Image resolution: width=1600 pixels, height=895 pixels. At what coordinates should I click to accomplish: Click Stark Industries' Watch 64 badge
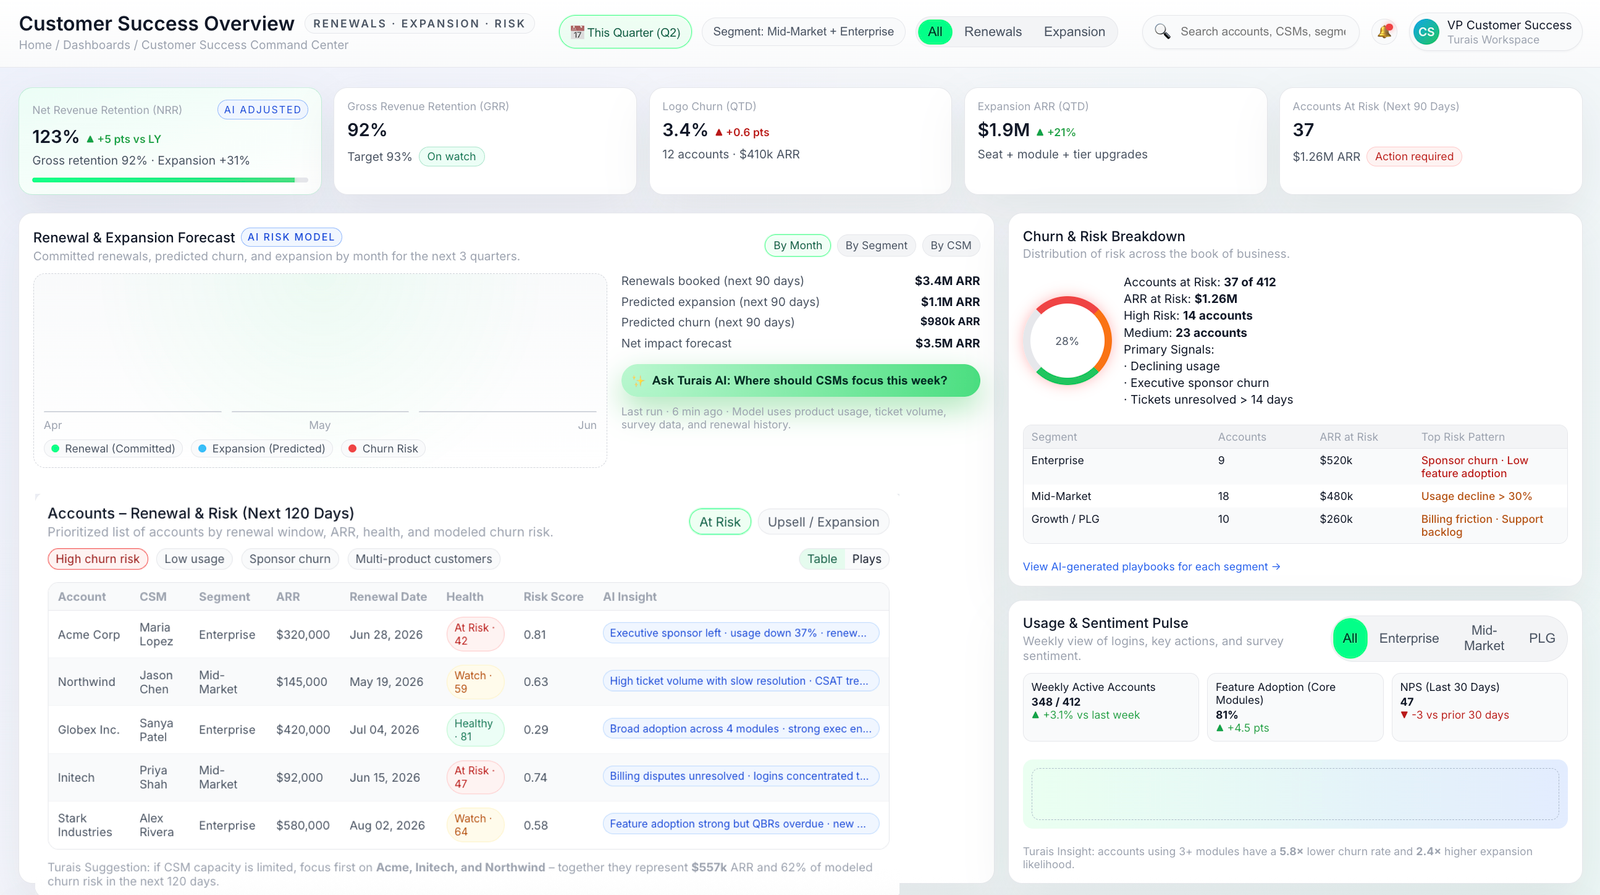[x=475, y=825]
